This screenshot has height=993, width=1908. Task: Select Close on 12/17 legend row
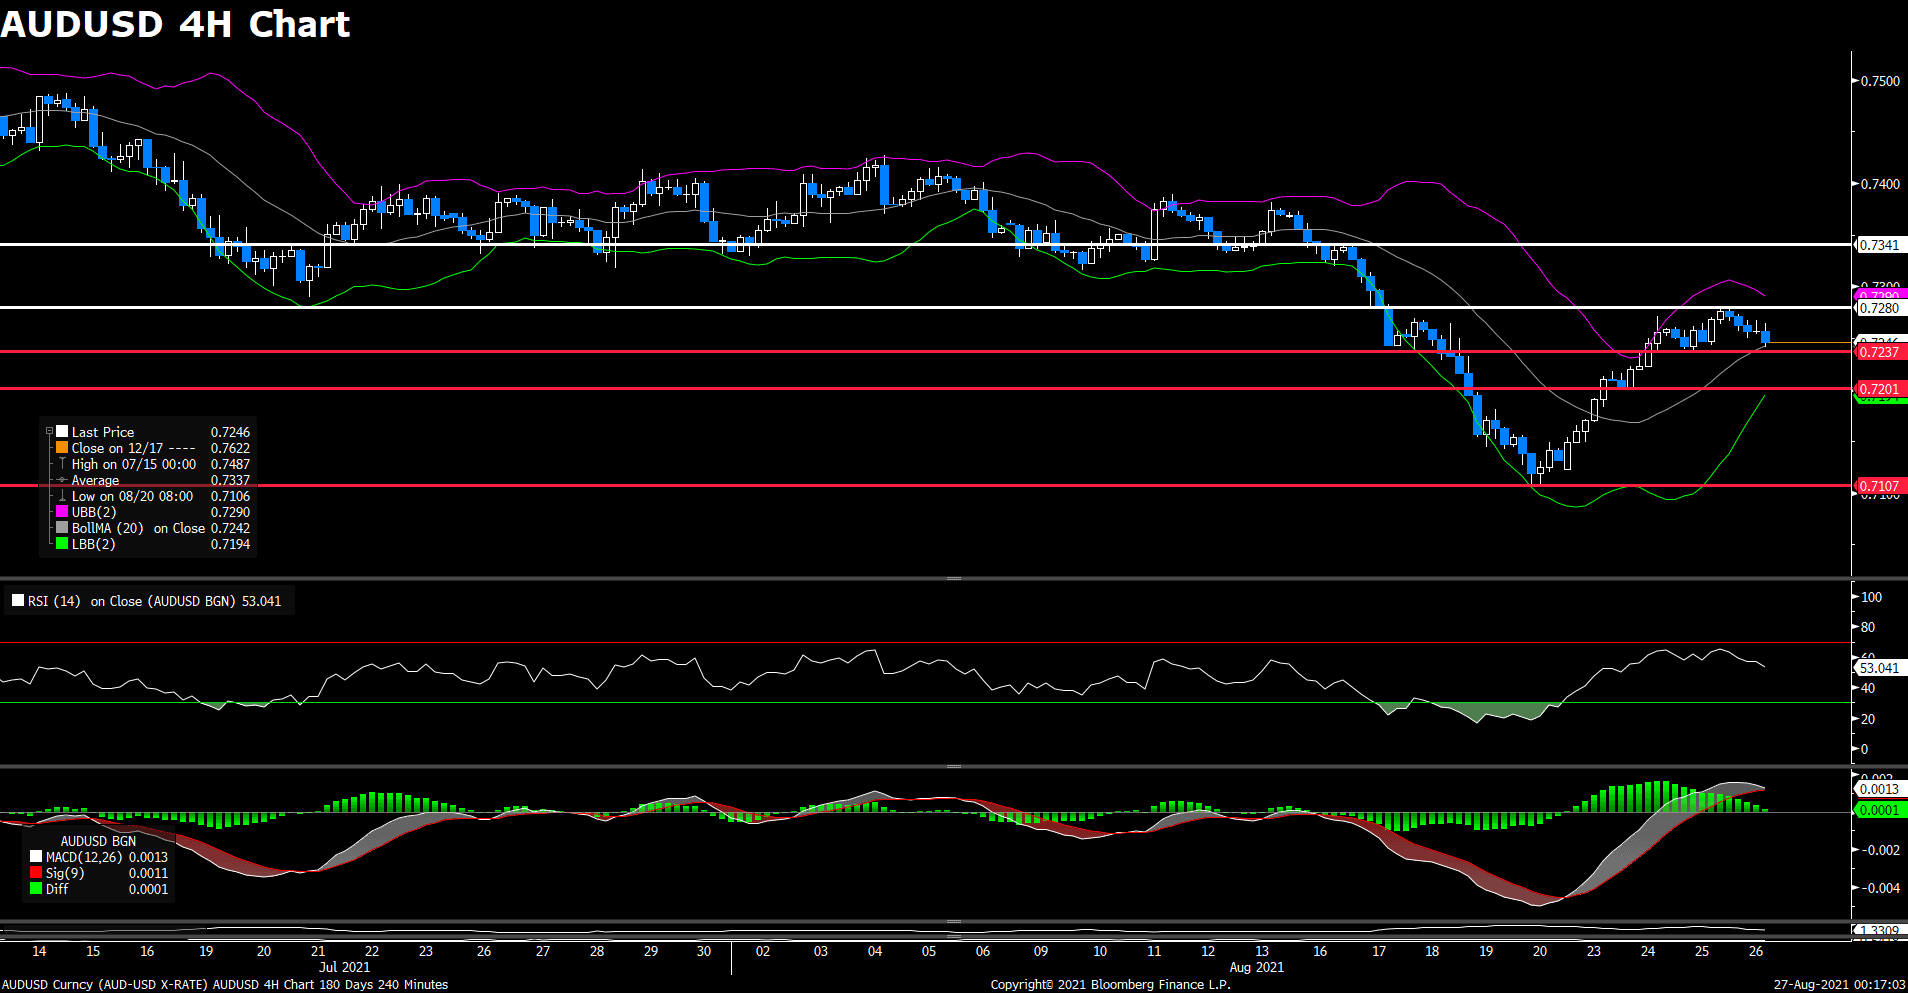click(153, 448)
